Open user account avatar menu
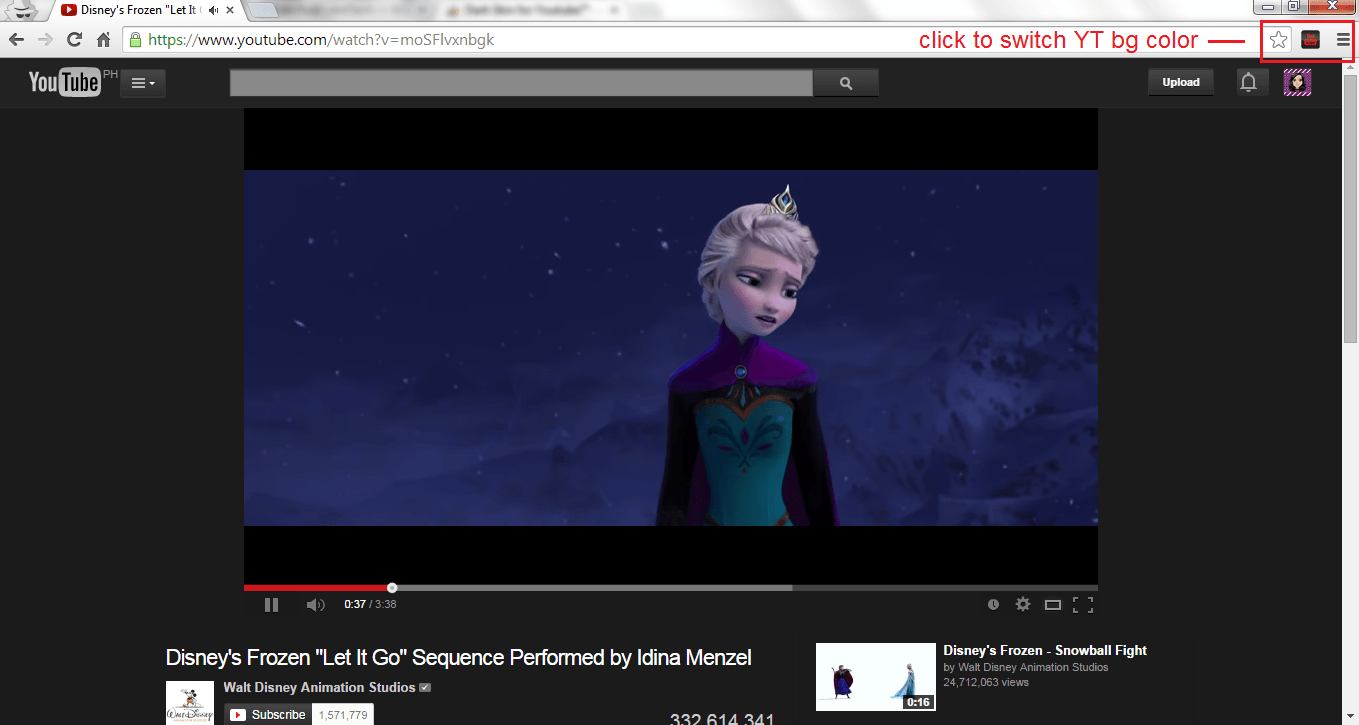 pyautogui.click(x=1297, y=82)
